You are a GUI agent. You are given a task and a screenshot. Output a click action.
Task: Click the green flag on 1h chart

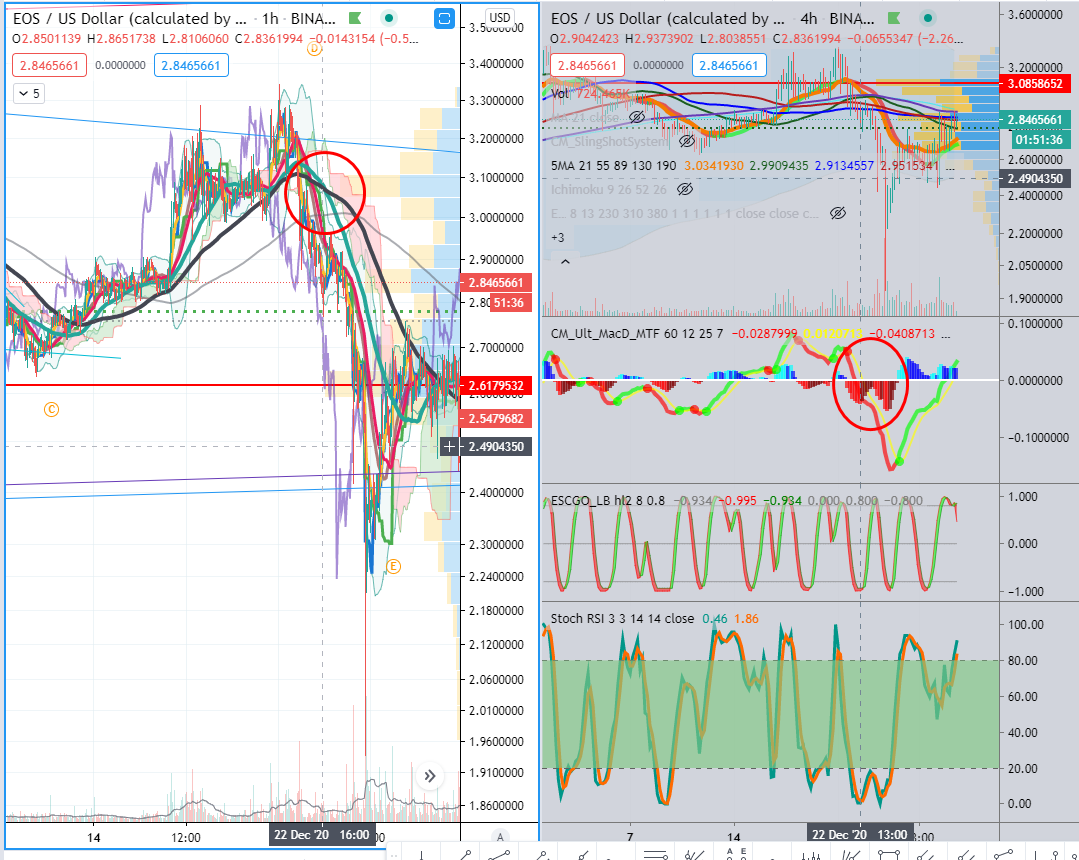click(355, 18)
